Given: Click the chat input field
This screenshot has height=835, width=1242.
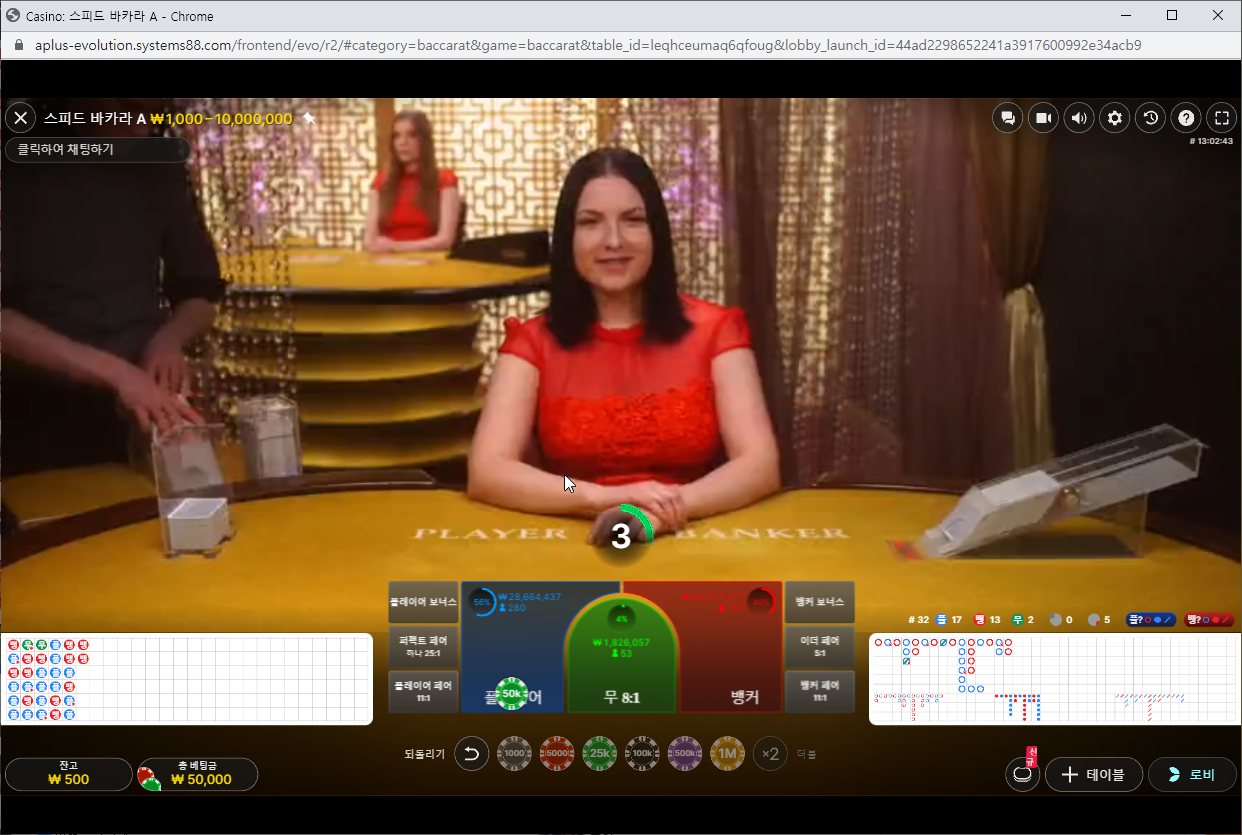Looking at the screenshot, I should [97, 149].
